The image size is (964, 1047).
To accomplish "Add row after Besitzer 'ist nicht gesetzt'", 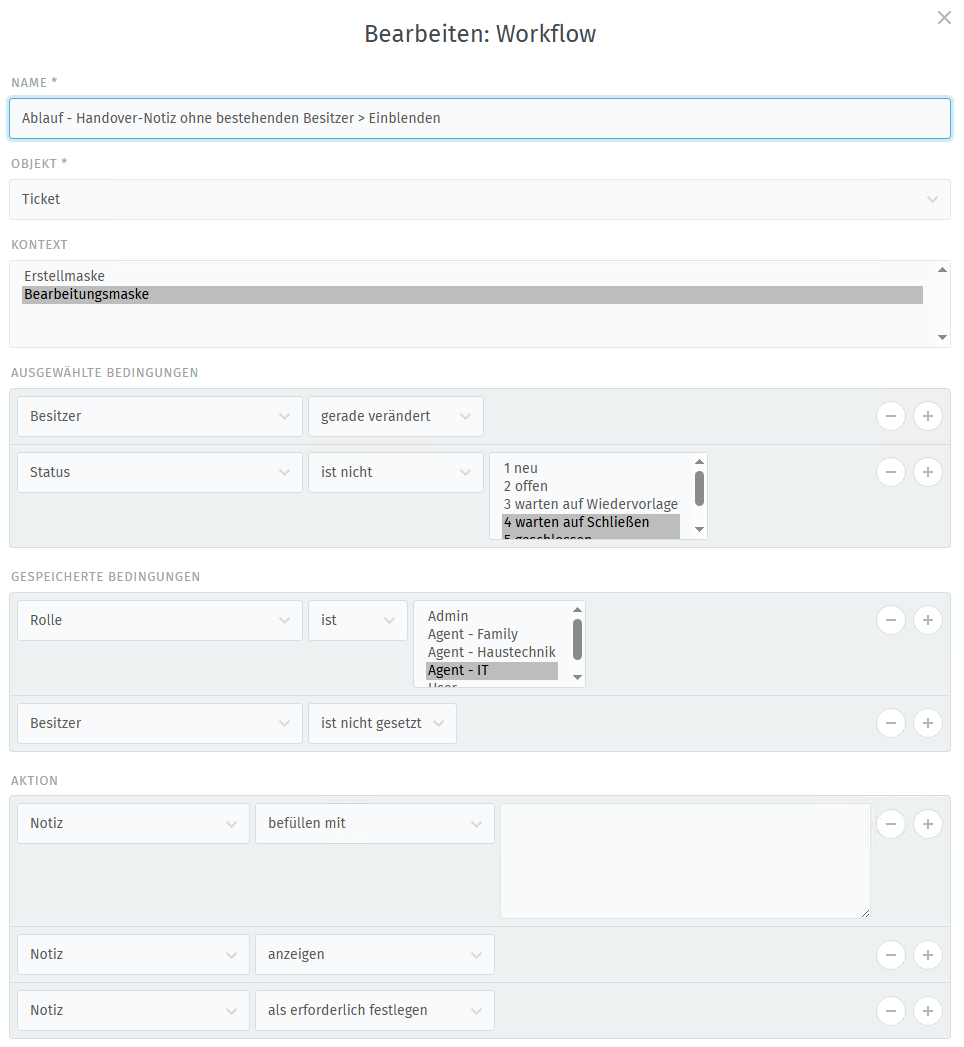I will click(x=927, y=723).
